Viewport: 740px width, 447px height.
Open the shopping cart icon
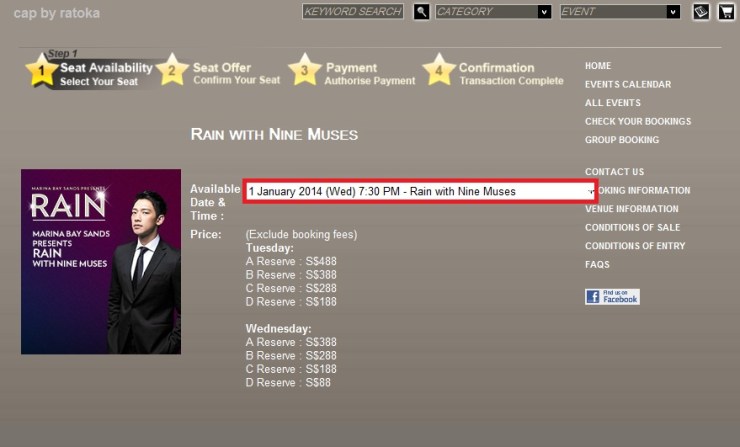tap(726, 12)
